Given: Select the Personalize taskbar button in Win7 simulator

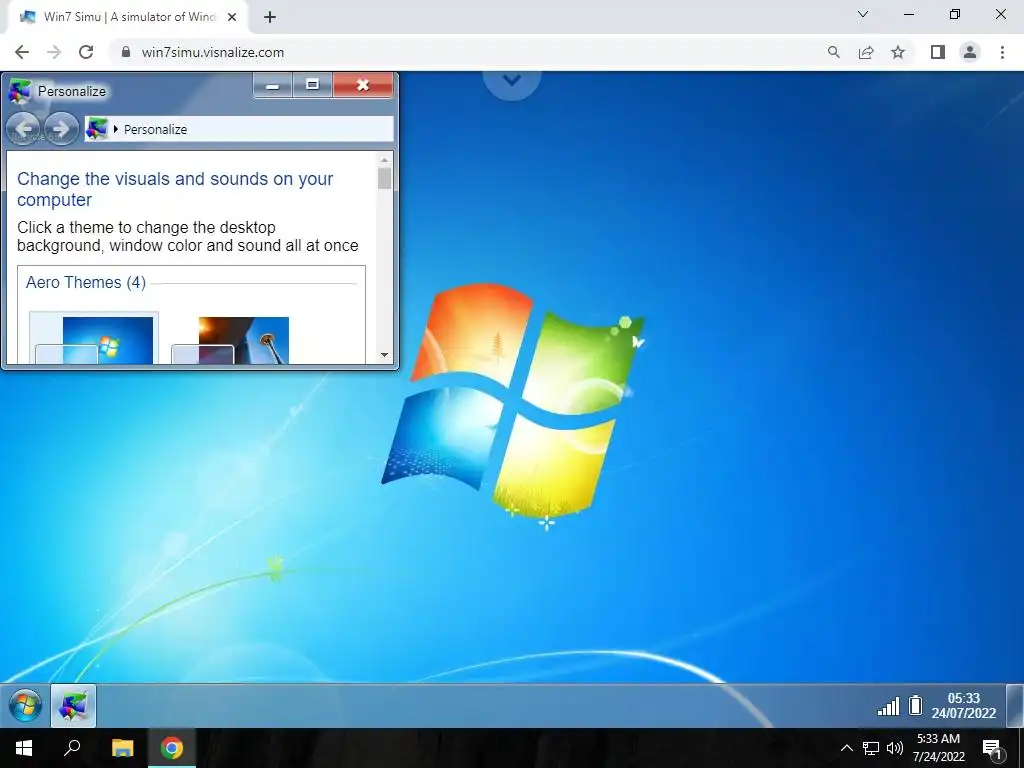Looking at the screenshot, I should point(73,705).
